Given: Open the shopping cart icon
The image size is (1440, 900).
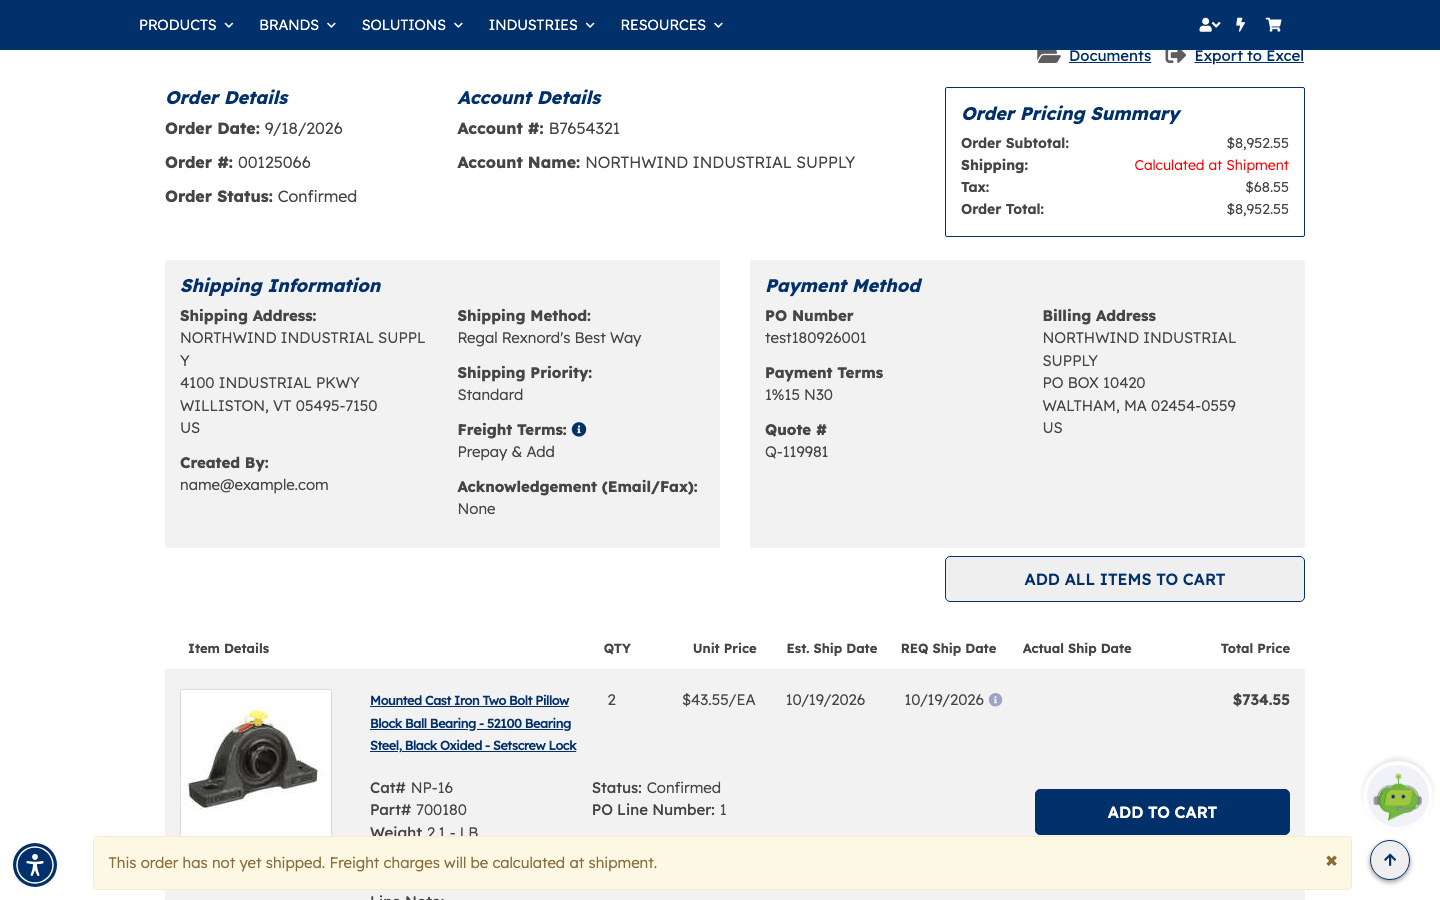Looking at the screenshot, I should pyautogui.click(x=1273, y=25).
